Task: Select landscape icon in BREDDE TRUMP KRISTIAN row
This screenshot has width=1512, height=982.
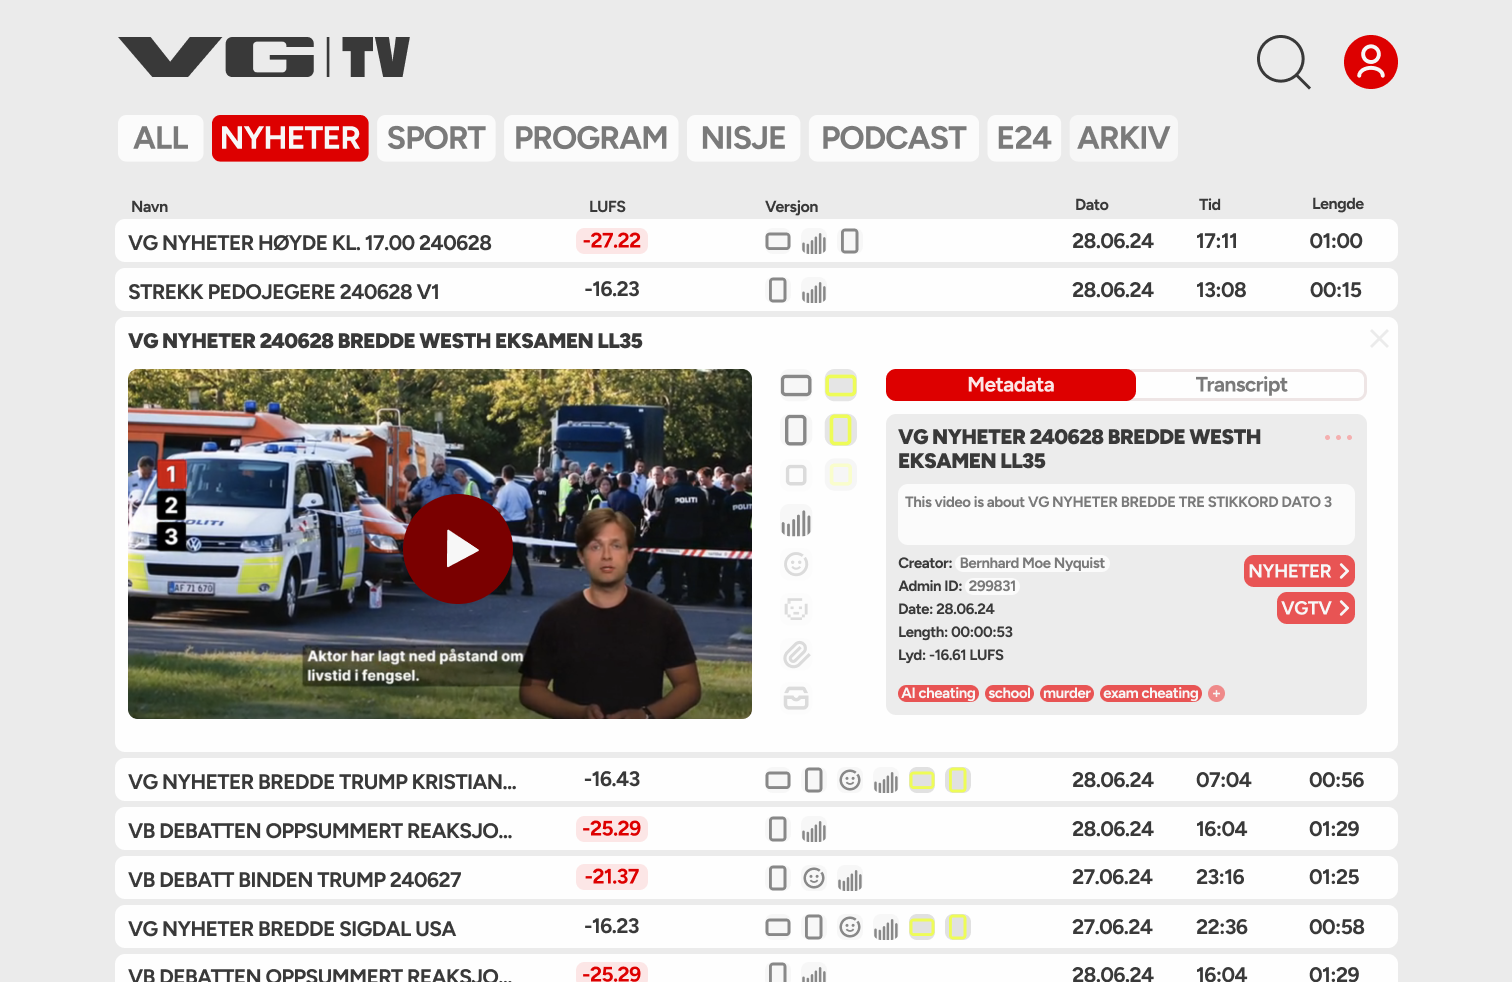Action: pyautogui.click(x=778, y=780)
